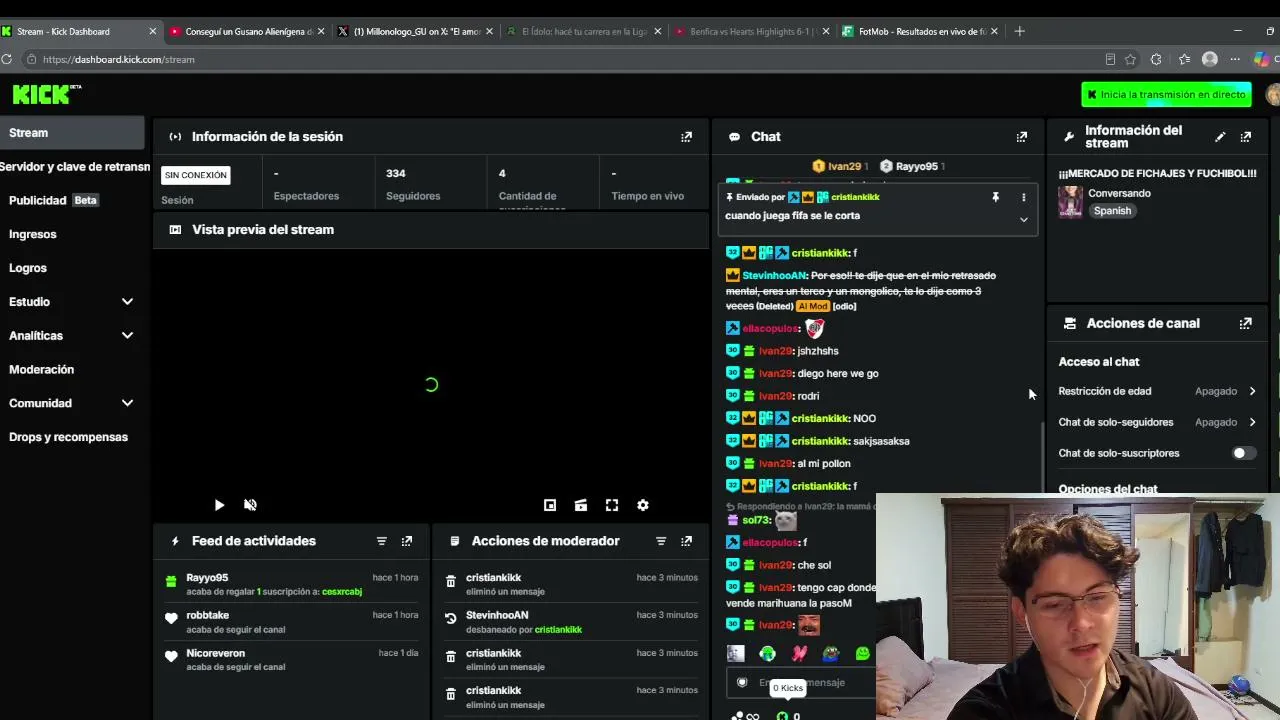Select robbtake in the activity feed
The width and height of the screenshot is (1280, 720).
coord(207,616)
